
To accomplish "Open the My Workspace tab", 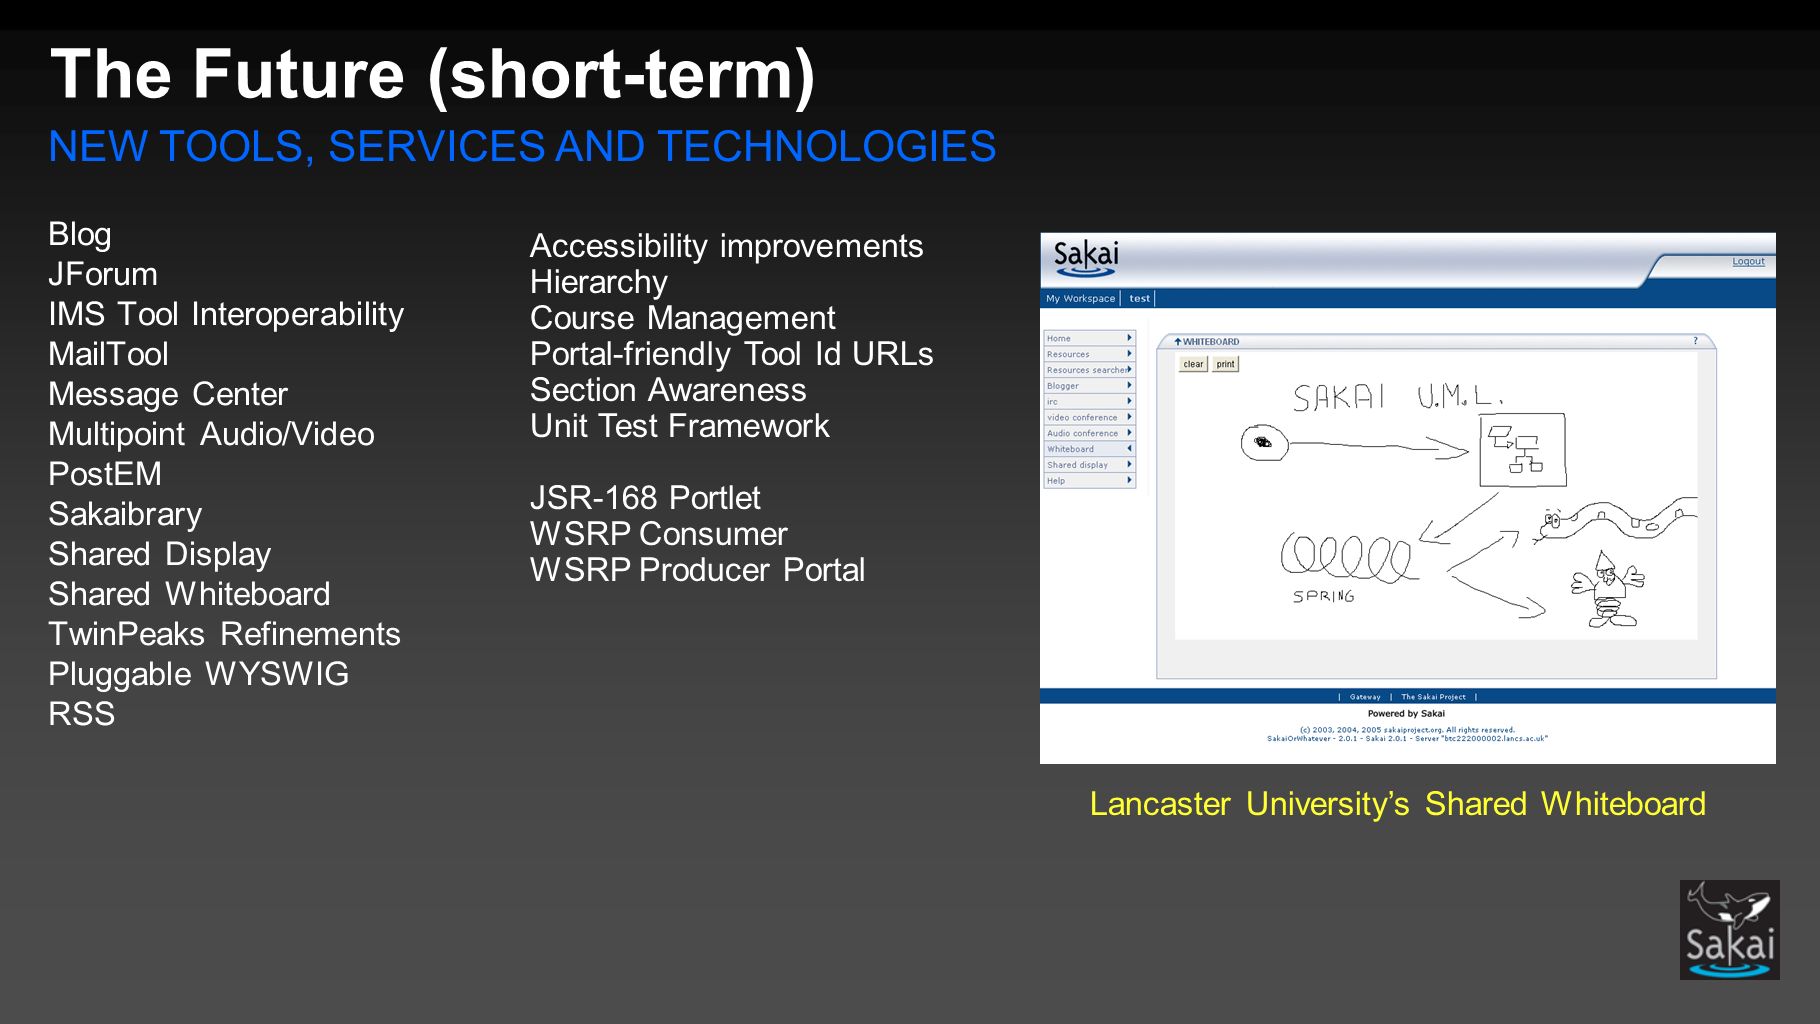I will pos(1080,298).
